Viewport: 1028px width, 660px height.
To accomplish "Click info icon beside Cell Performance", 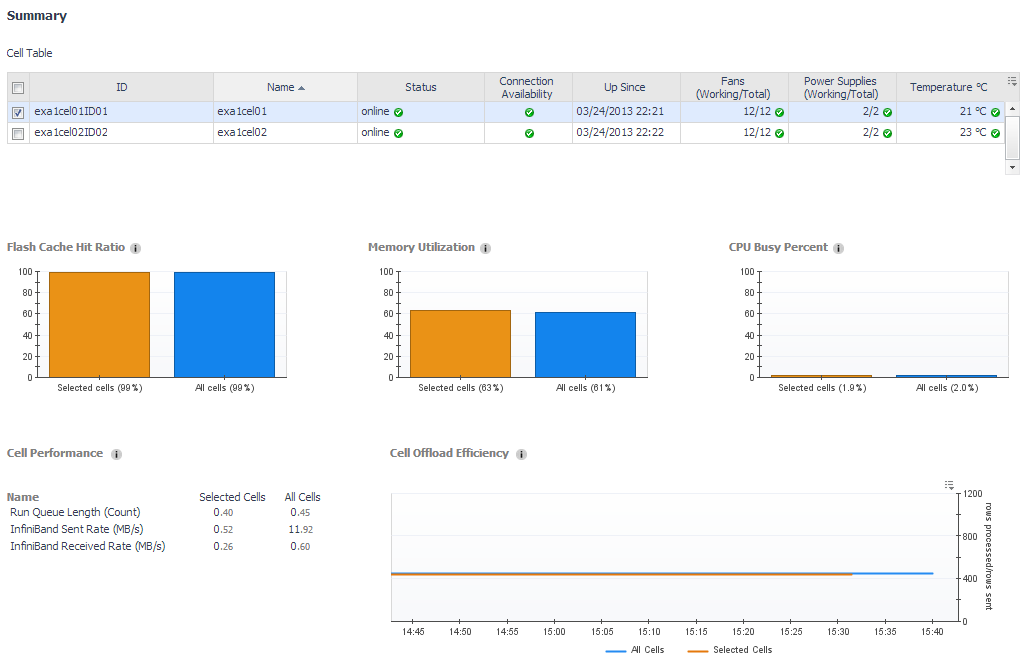I will pos(116,454).
